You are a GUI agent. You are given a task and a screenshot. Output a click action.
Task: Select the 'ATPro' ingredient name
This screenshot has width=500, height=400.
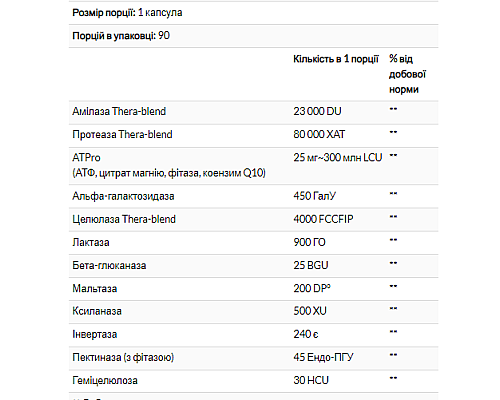point(86,157)
